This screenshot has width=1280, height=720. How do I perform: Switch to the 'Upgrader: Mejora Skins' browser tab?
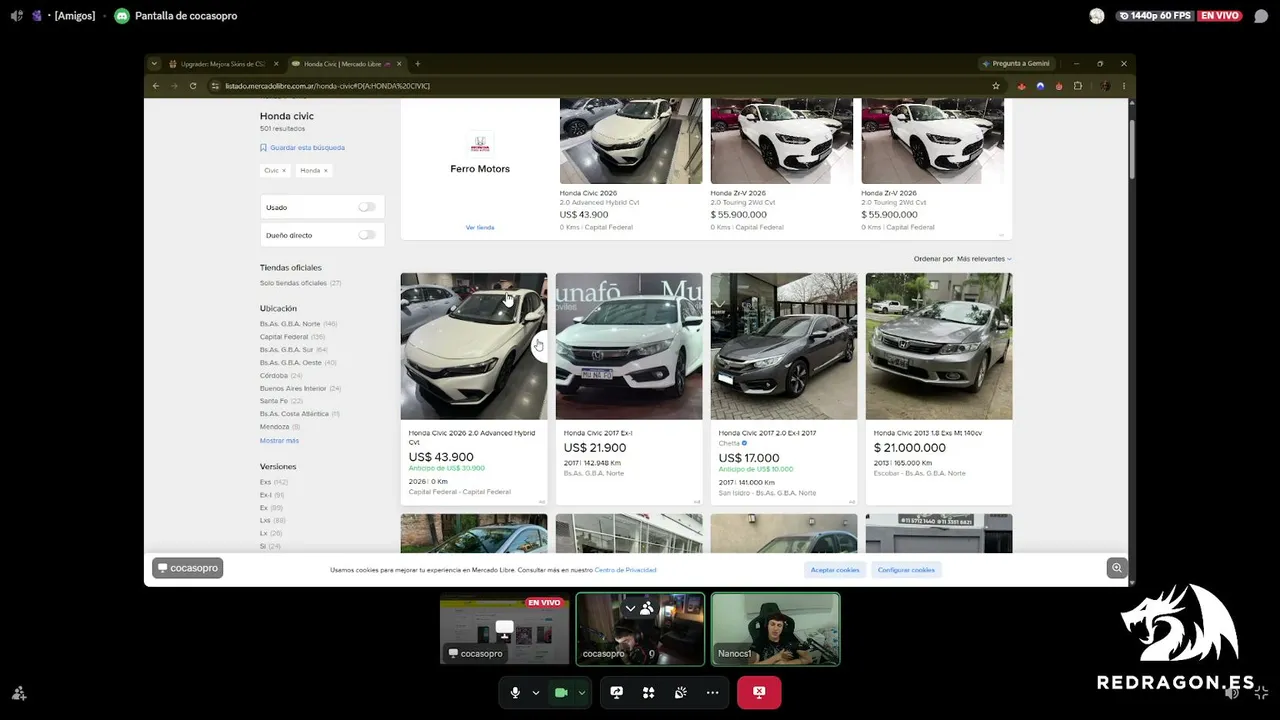point(223,64)
